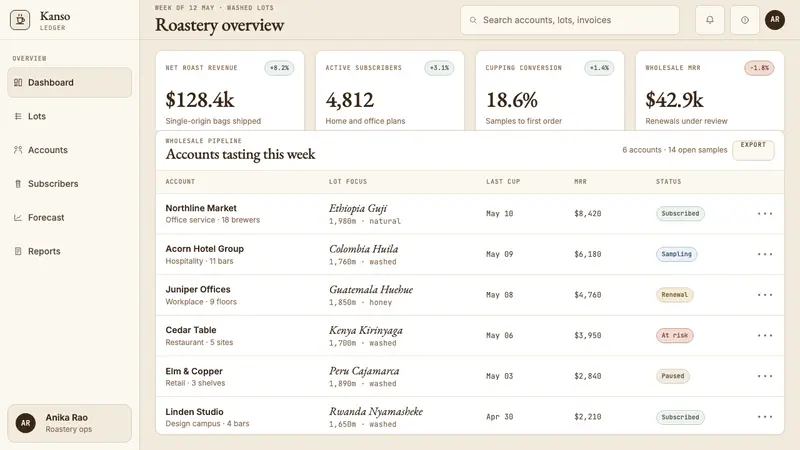Click +3.1% badge on subscribers card

pyautogui.click(x=439, y=68)
